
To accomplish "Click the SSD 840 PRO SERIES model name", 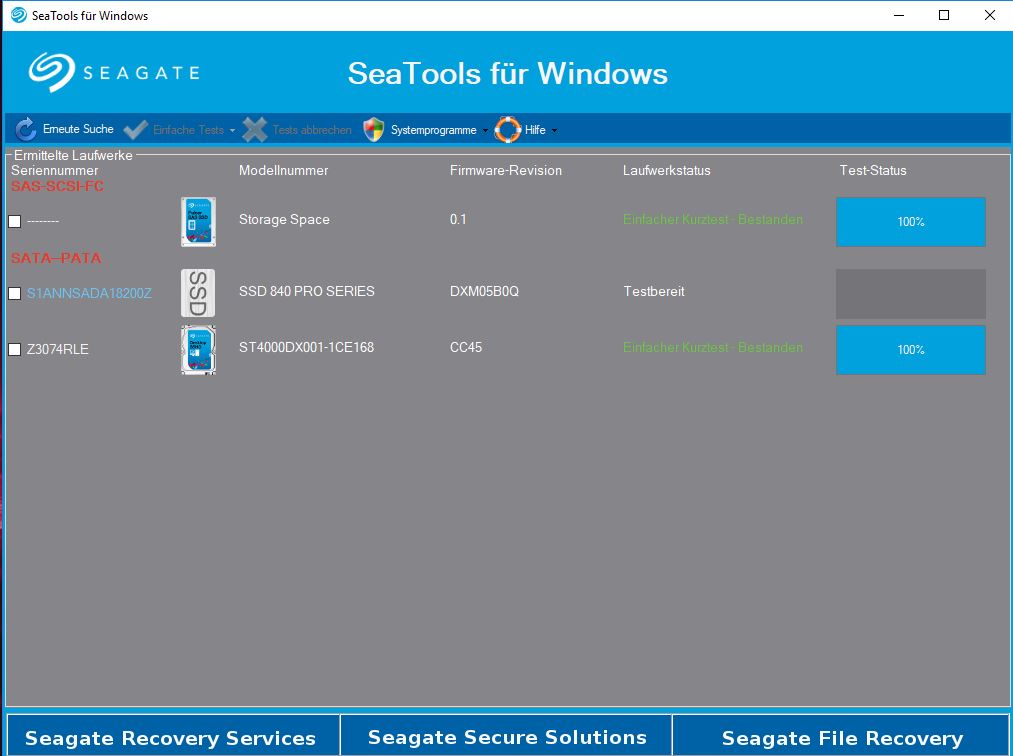I will coord(307,291).
